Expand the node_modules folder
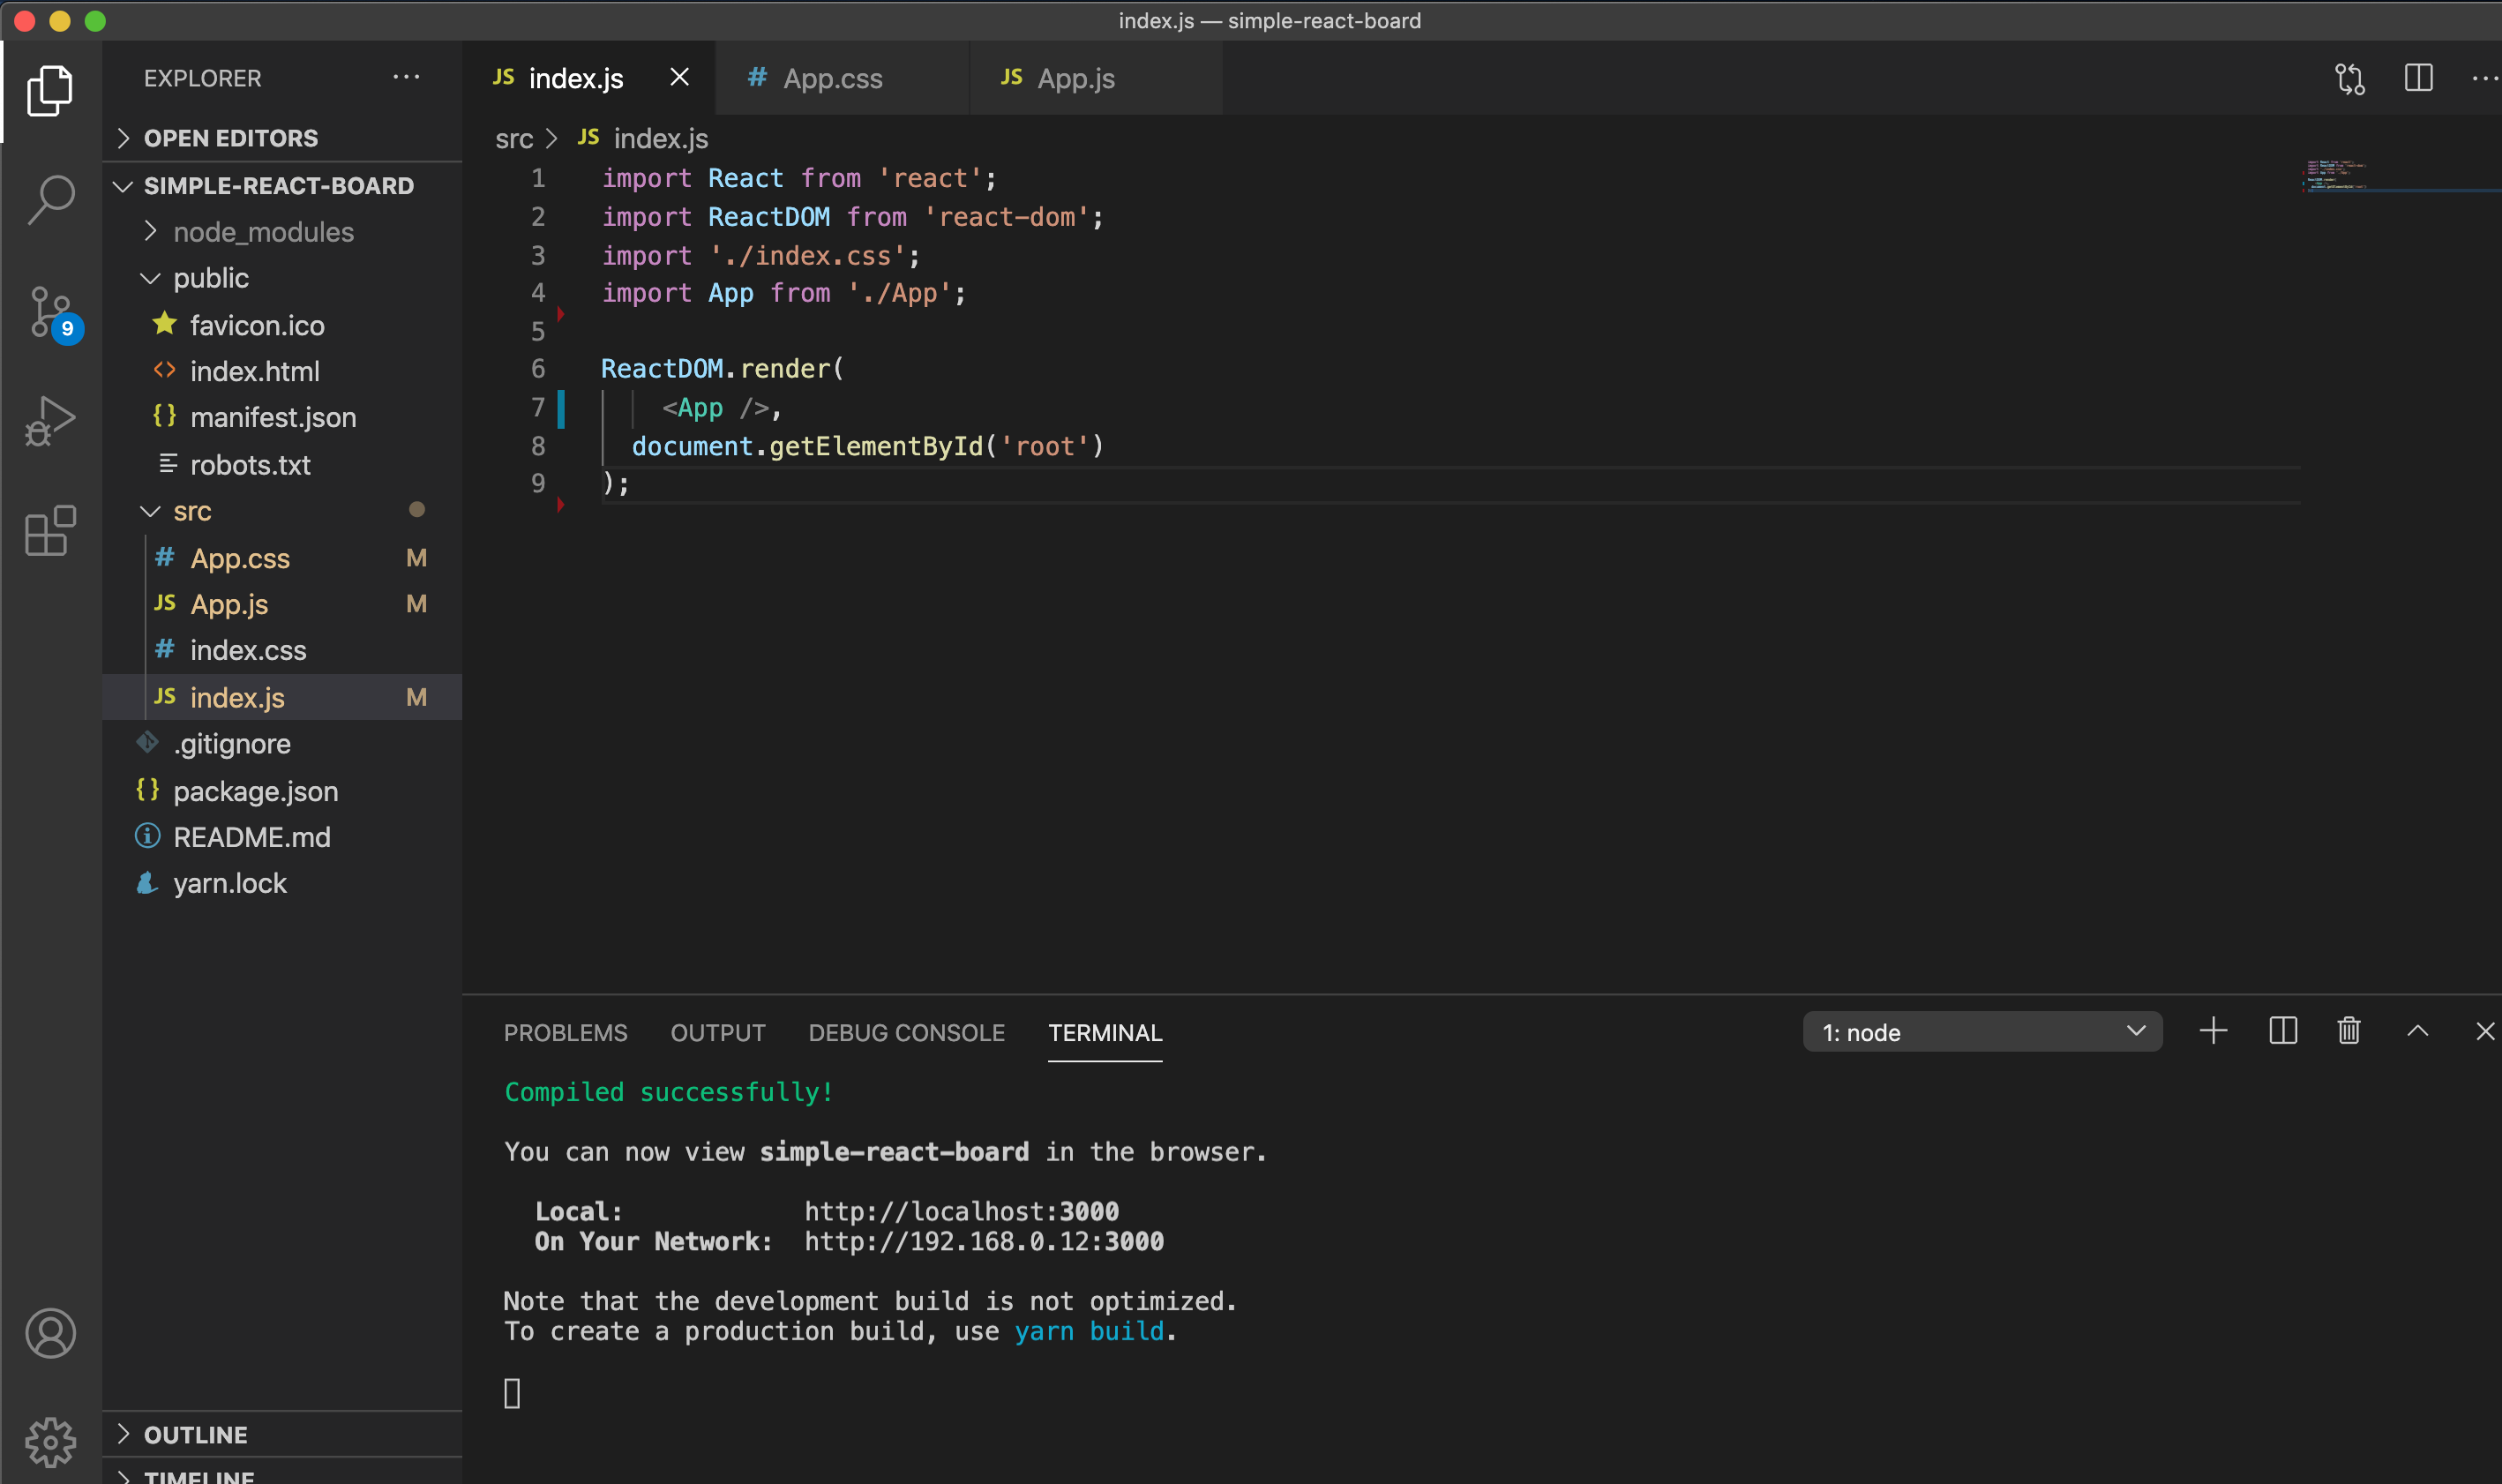The image size is (2502, 1484). 262,232
